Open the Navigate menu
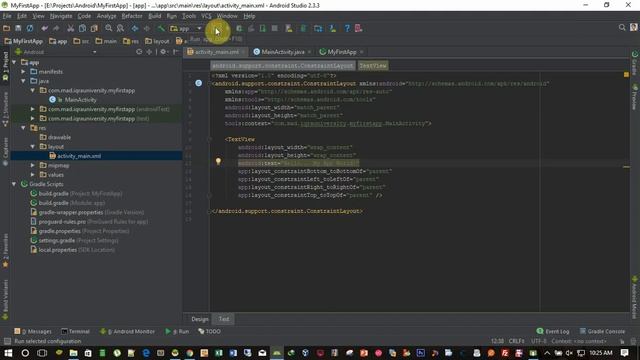 61,16
